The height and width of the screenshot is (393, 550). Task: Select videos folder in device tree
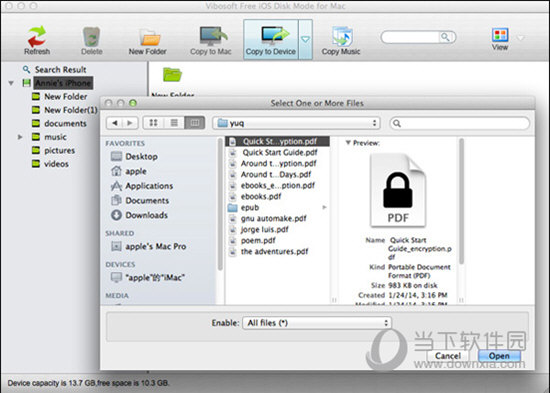click(x=56, y=164)
